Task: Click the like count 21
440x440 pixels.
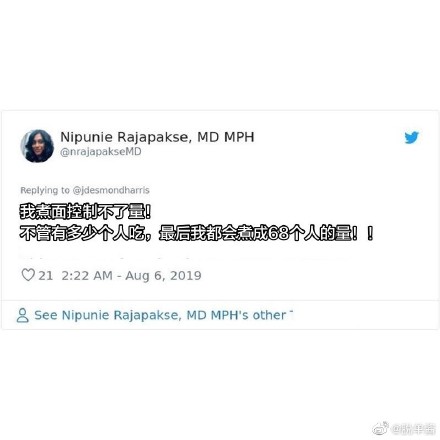Action: [x=45, y=276]
